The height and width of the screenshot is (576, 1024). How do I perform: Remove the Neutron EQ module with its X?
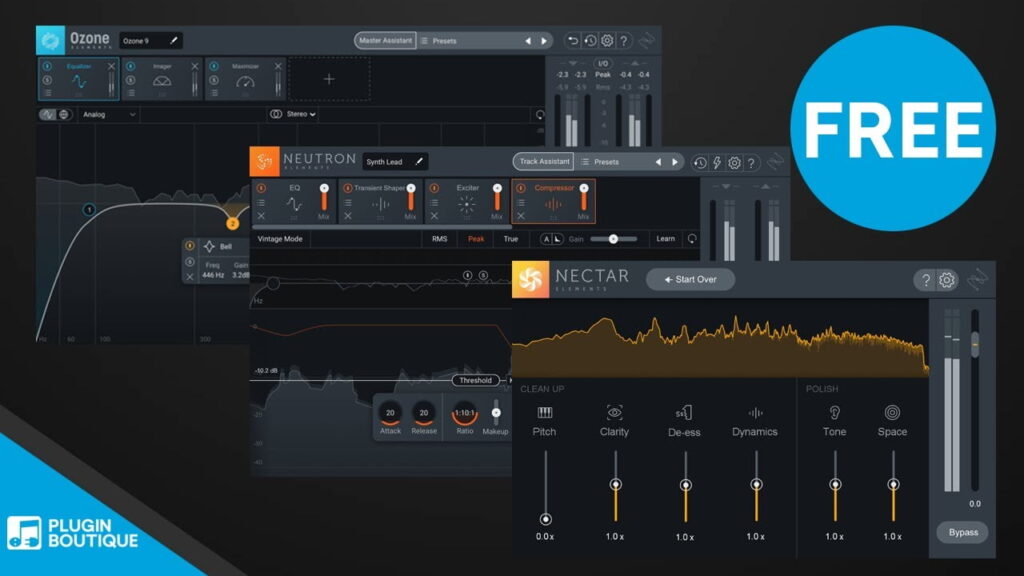261,216
